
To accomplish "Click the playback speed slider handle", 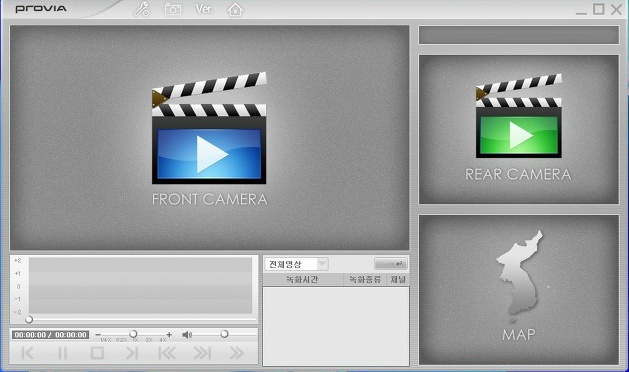I will click(x=133, y=334).
